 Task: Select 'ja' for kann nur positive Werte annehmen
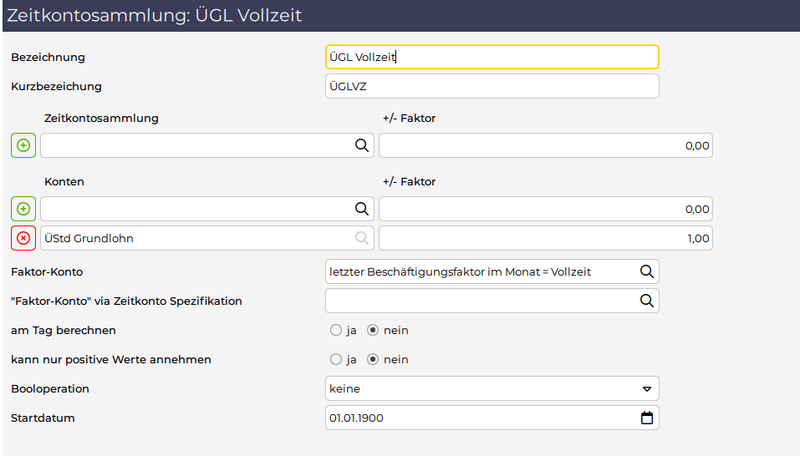(336, 359)
